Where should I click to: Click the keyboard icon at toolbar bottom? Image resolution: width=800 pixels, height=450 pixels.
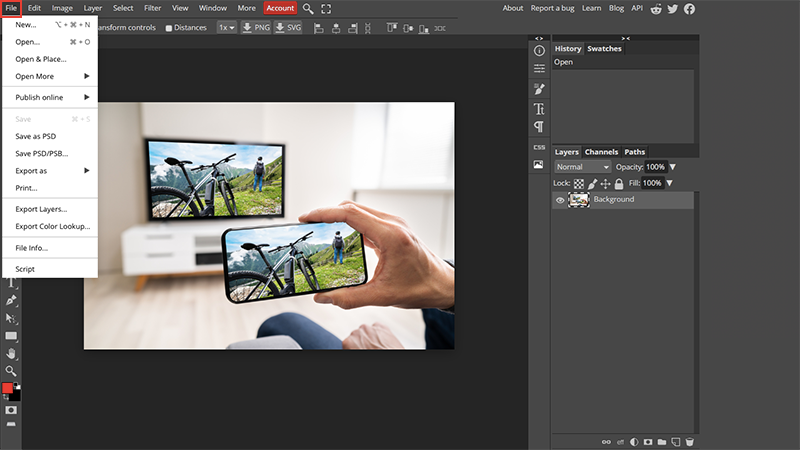point(11,424)
